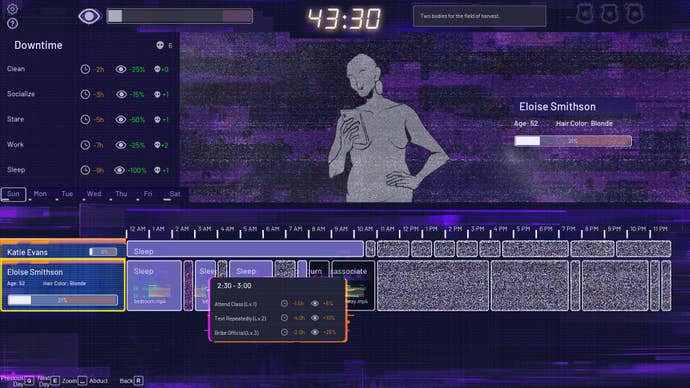Click the eye icon in the Socialize row
Image resolution: width=690 pixels, height=388 pixels.
121,94
